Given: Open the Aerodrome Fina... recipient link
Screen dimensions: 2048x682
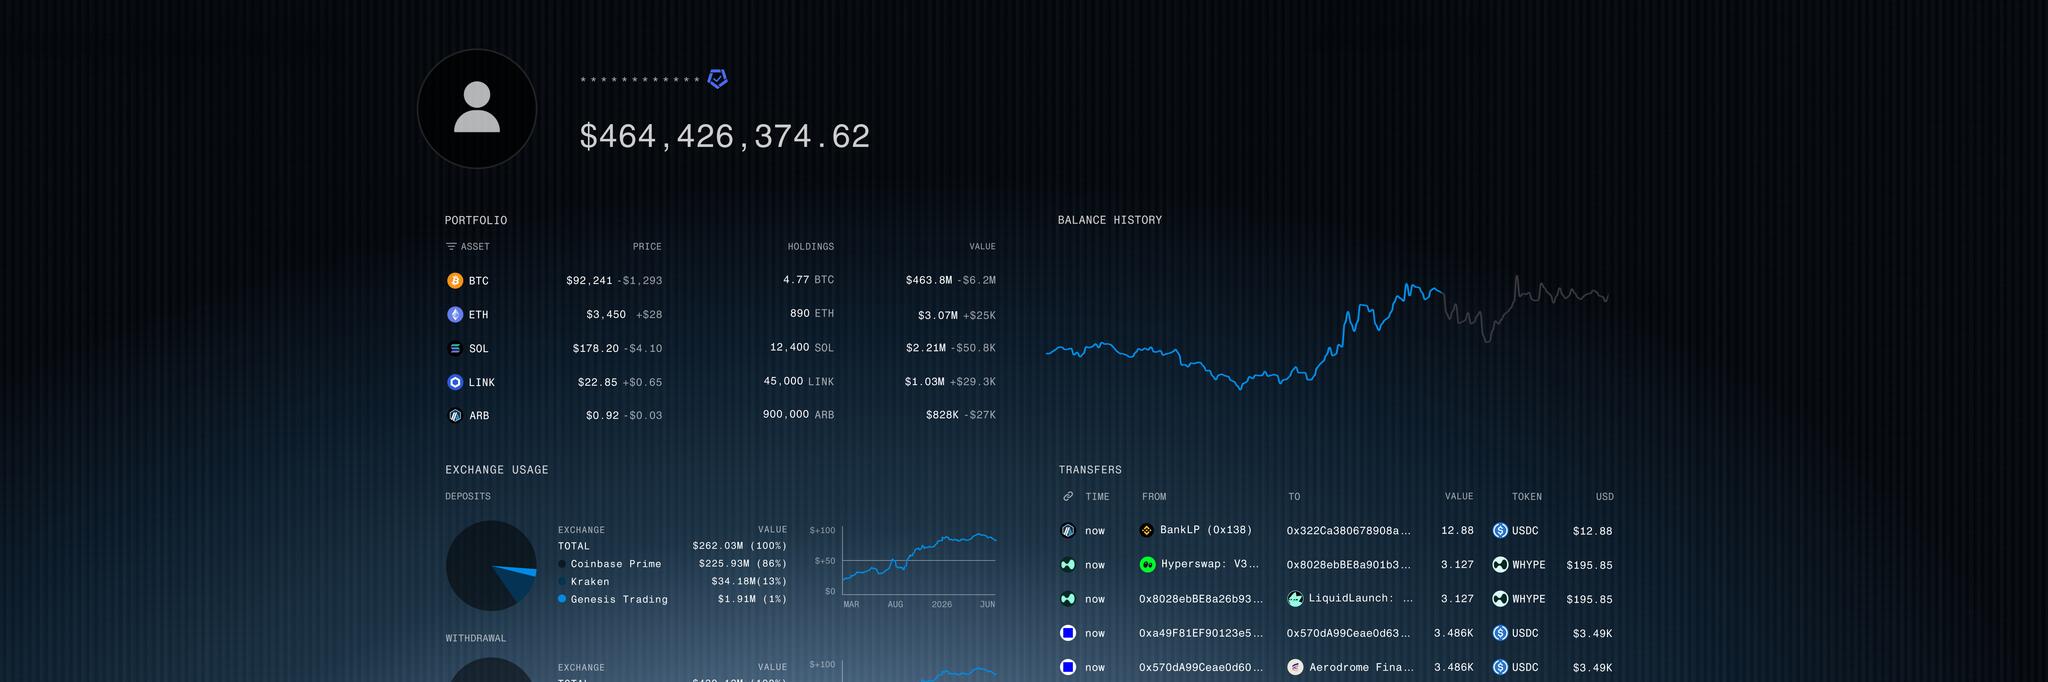Looking at the screenshot, I should point(1361,667).
